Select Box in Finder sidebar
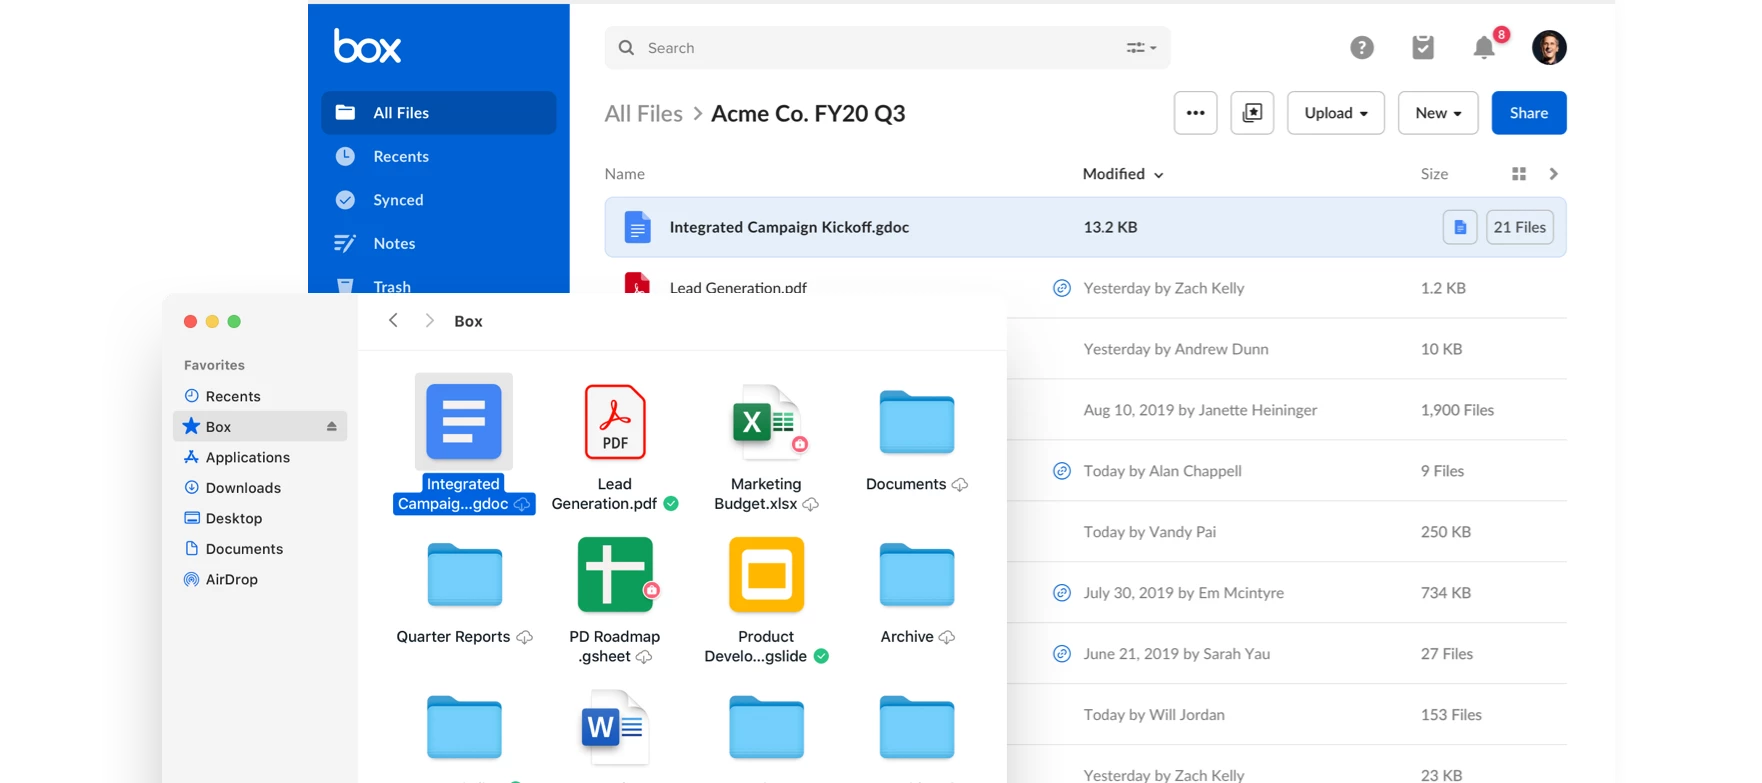 [260, 426]
